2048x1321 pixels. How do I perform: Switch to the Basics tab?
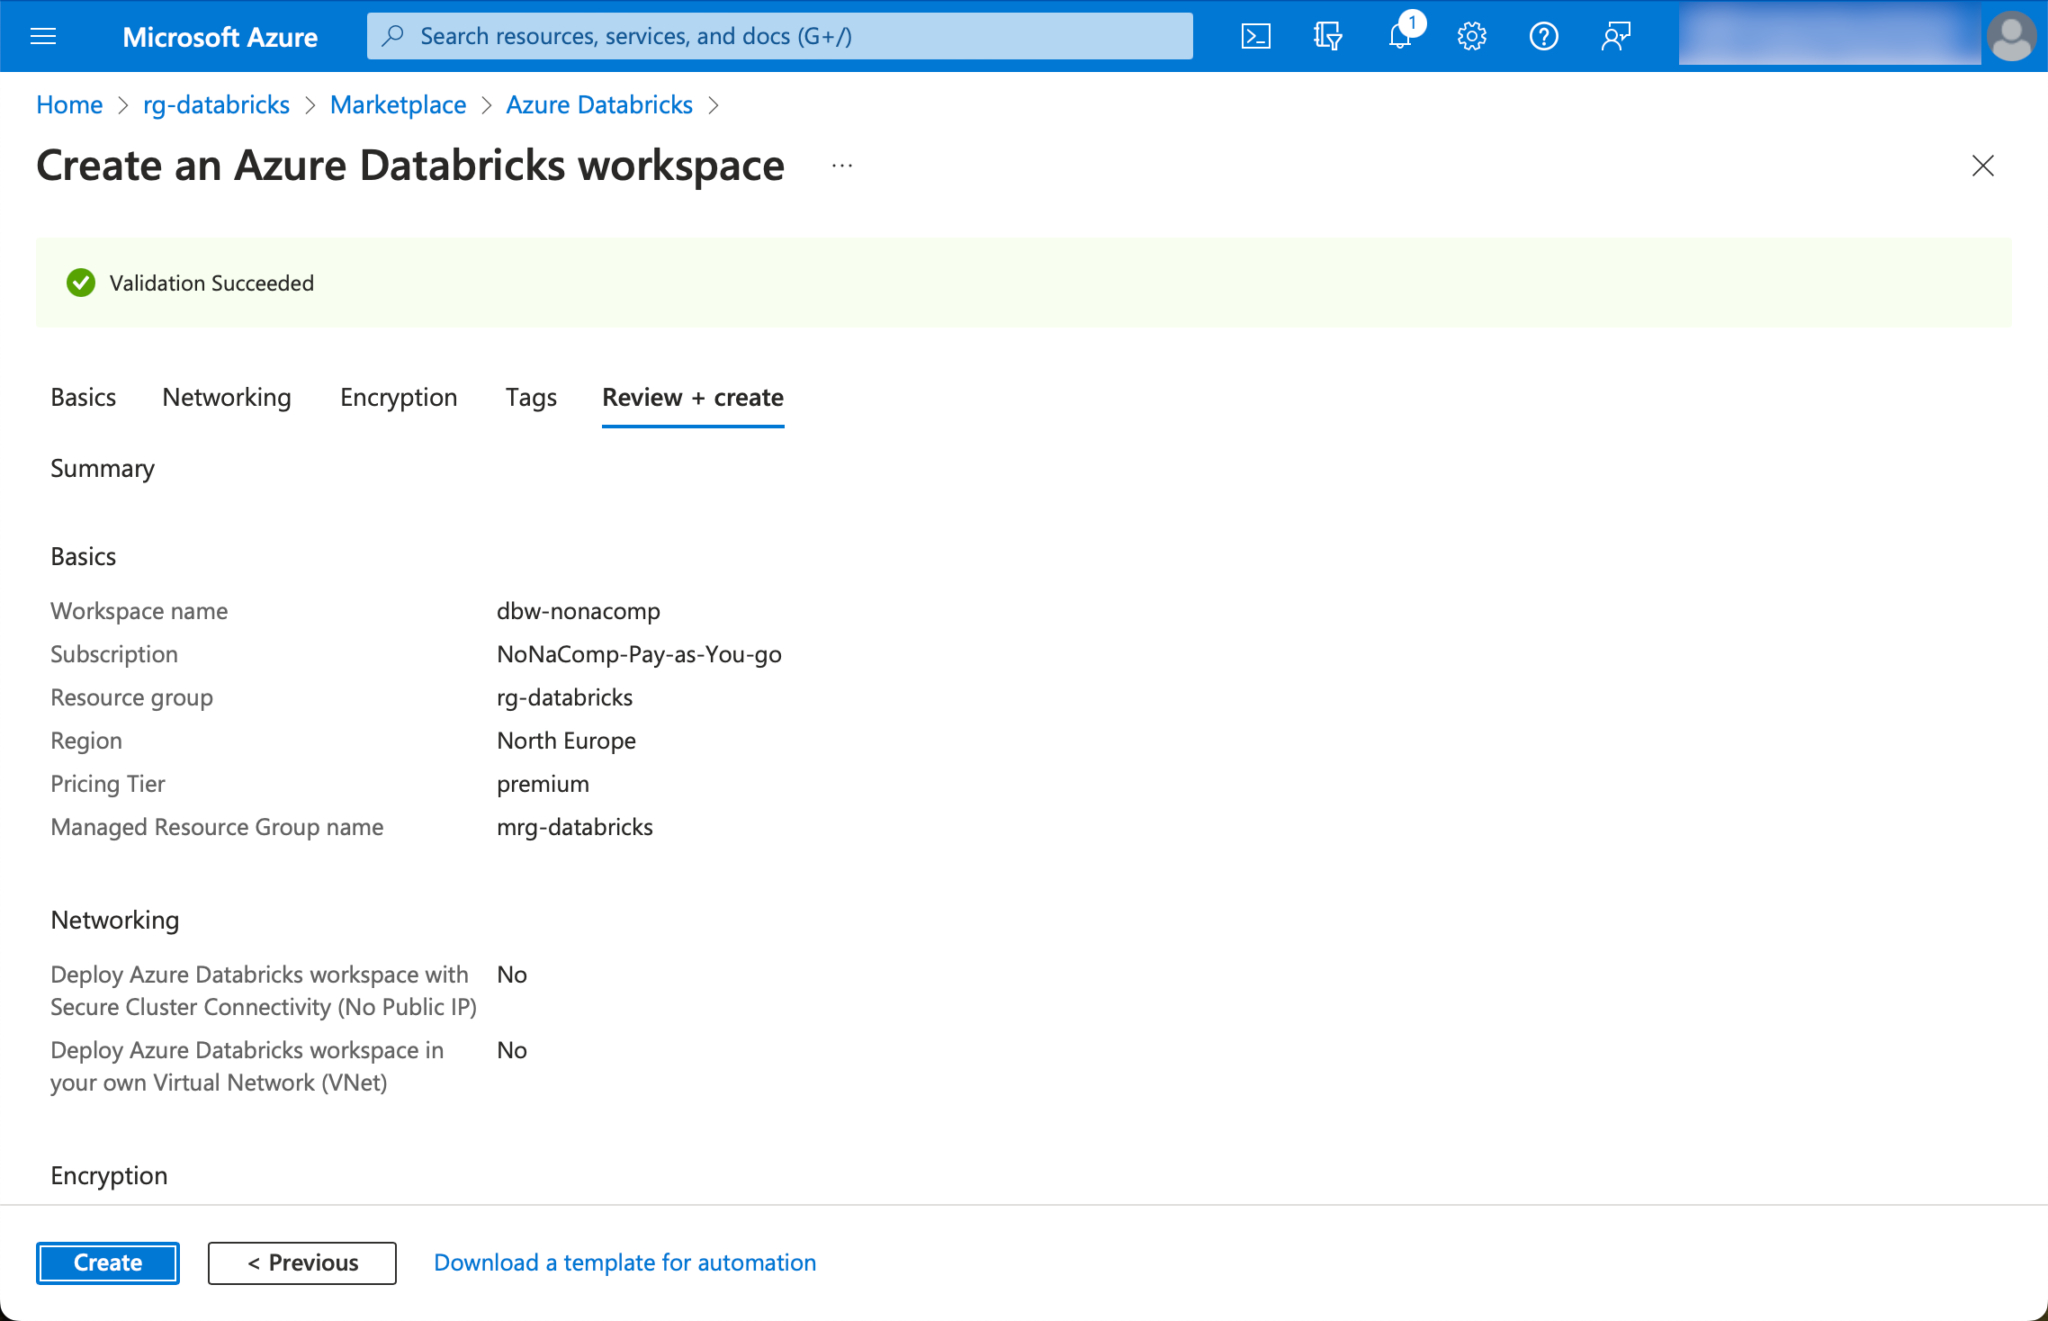[x=83, y=397]
